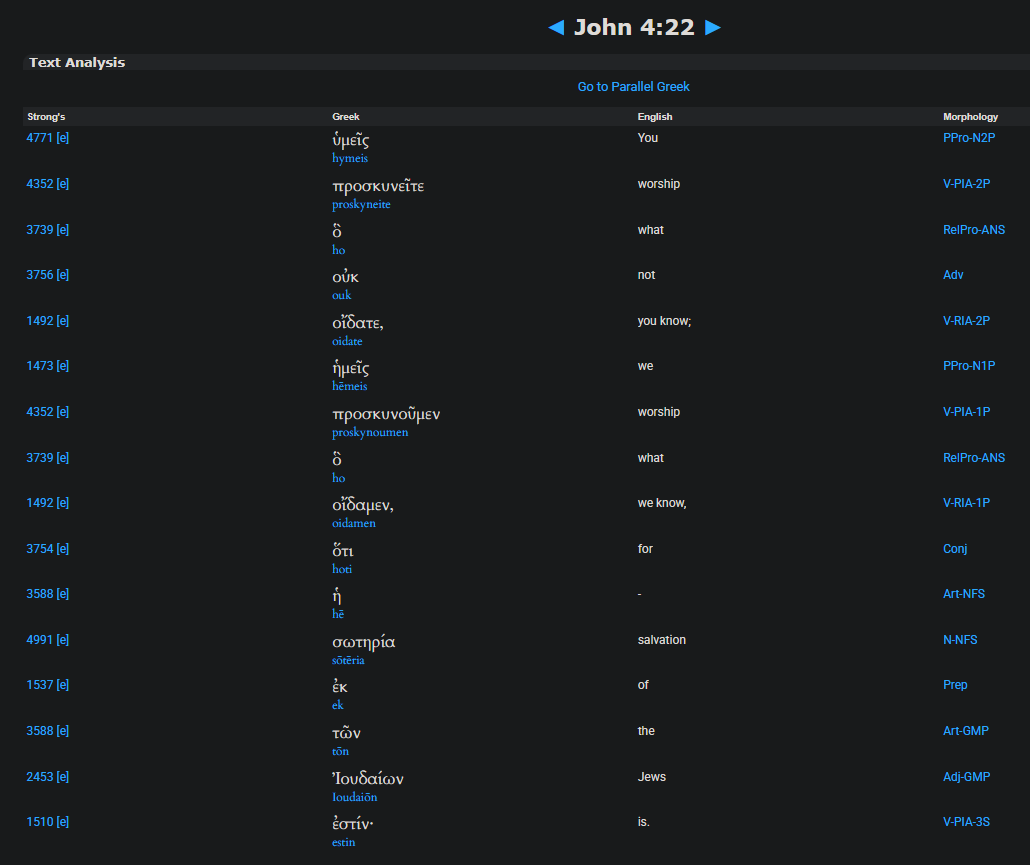Click the Text Analysis section header
Image resolution: width=1030 pixels, height=865 pixels.
coord(77,62)
